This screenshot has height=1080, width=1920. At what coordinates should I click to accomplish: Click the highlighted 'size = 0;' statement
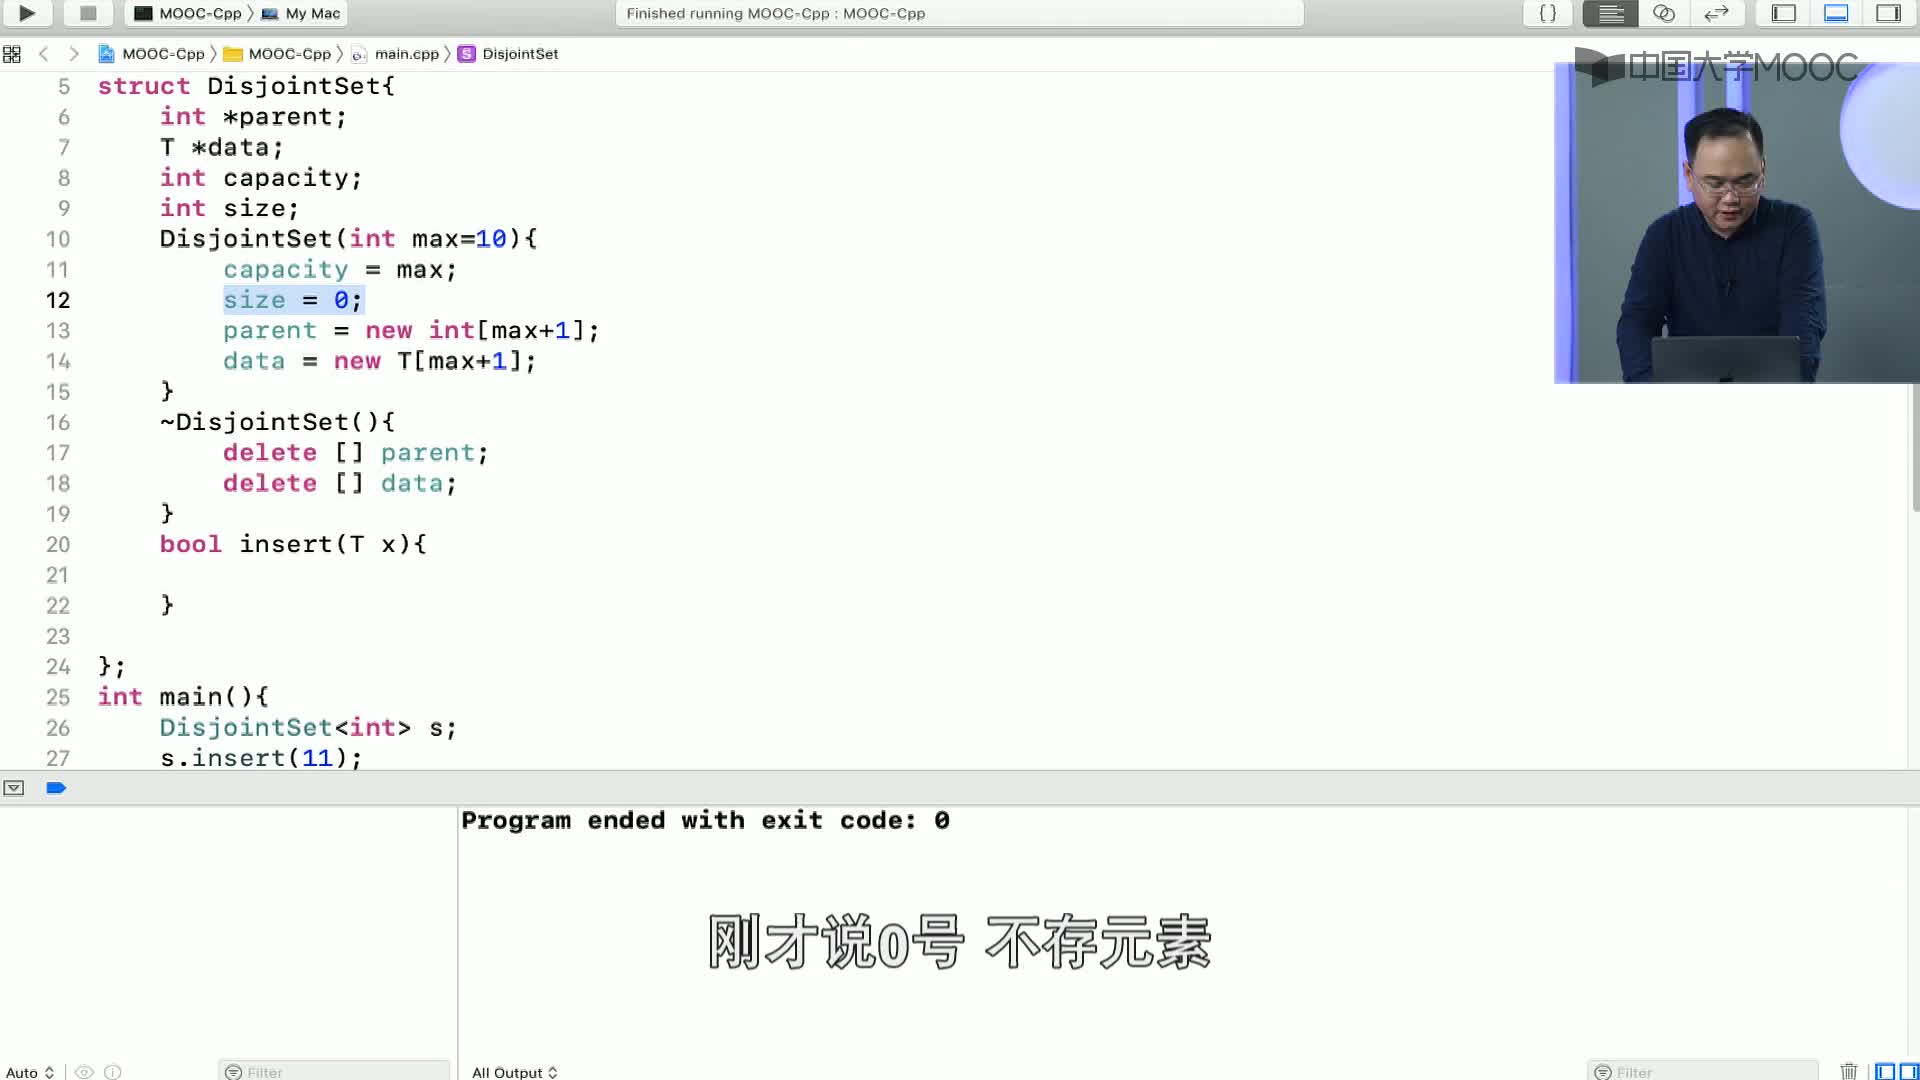coord(293,300)
